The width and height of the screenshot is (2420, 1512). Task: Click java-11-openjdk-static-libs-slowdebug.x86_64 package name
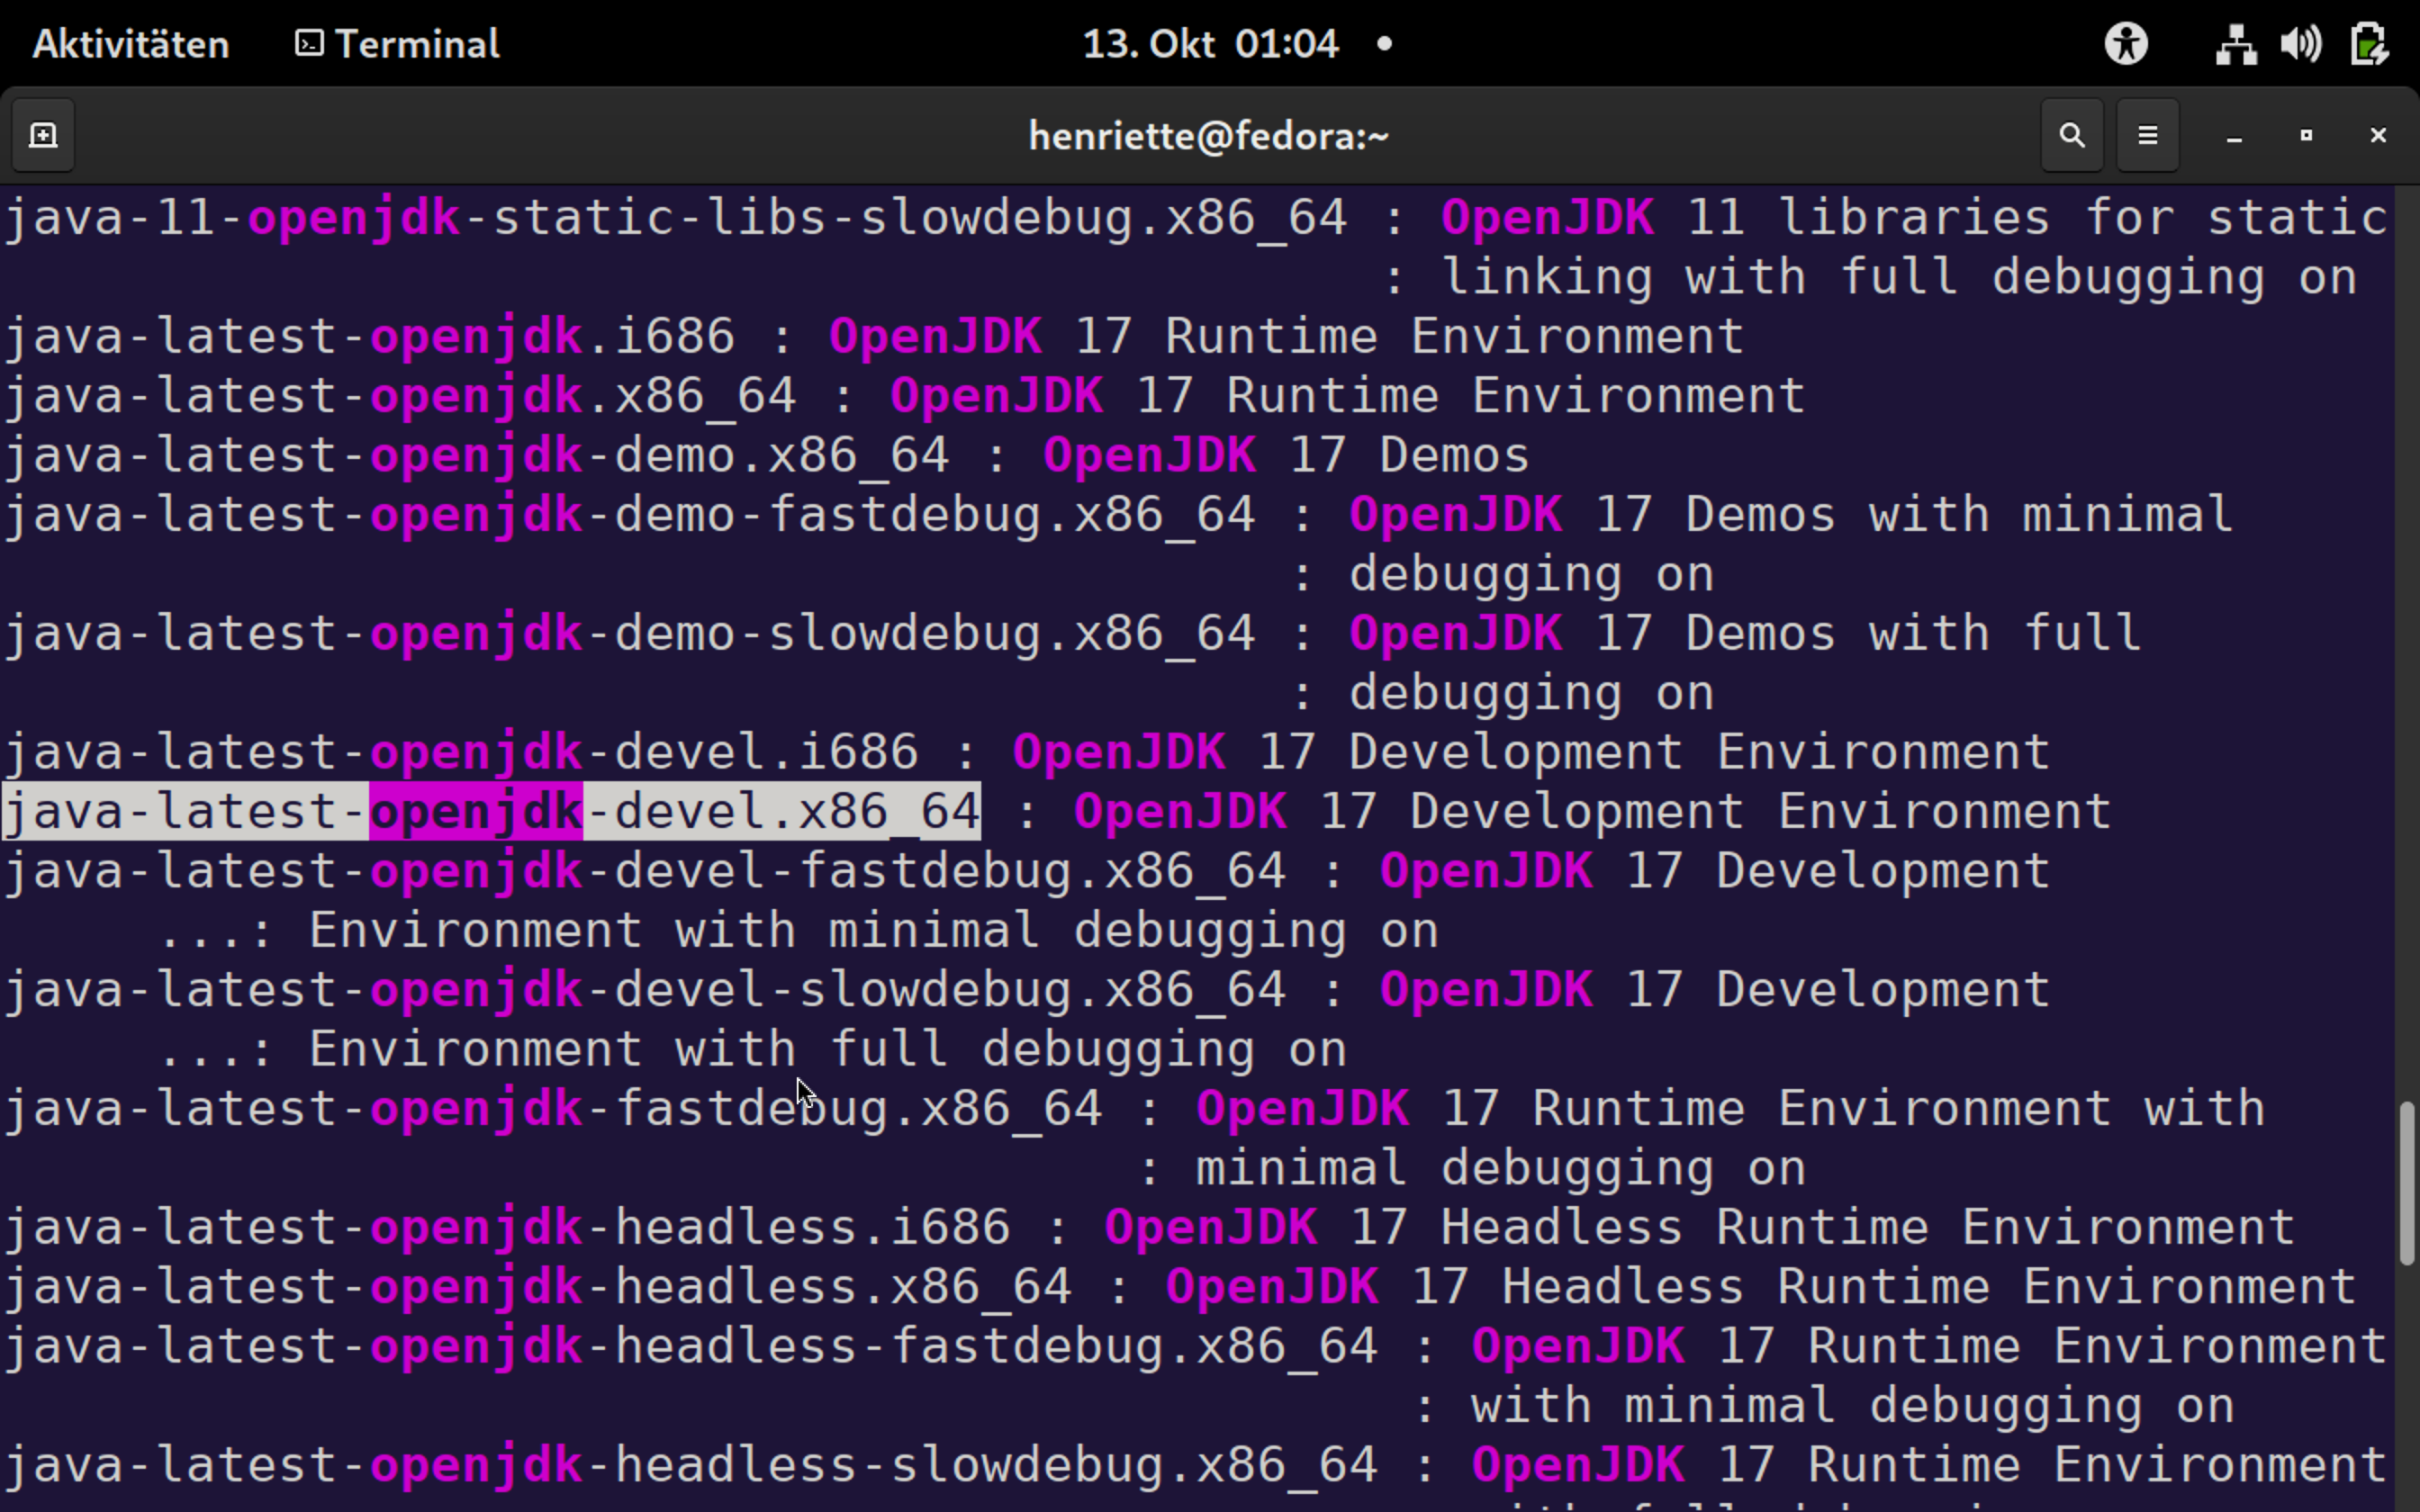point(676,218)
